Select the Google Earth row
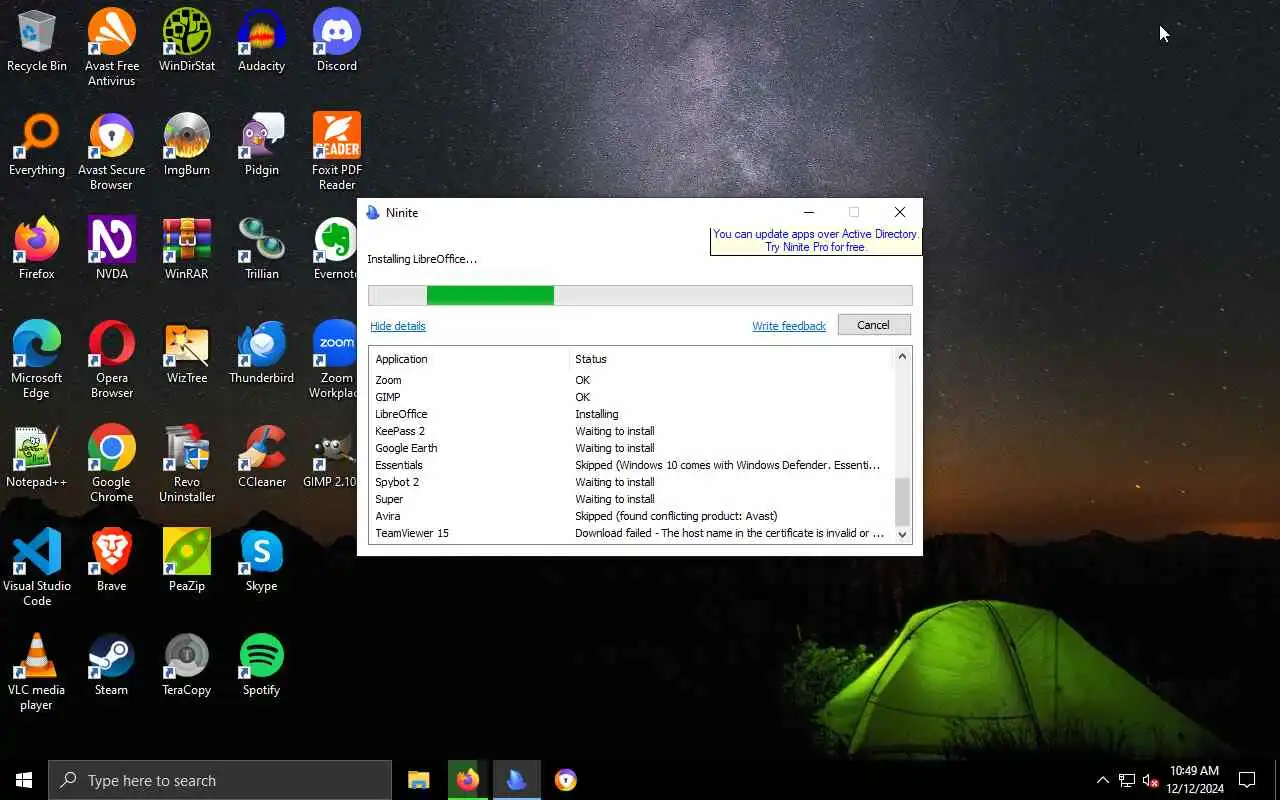1280x800 pixels. coord(630,448)
